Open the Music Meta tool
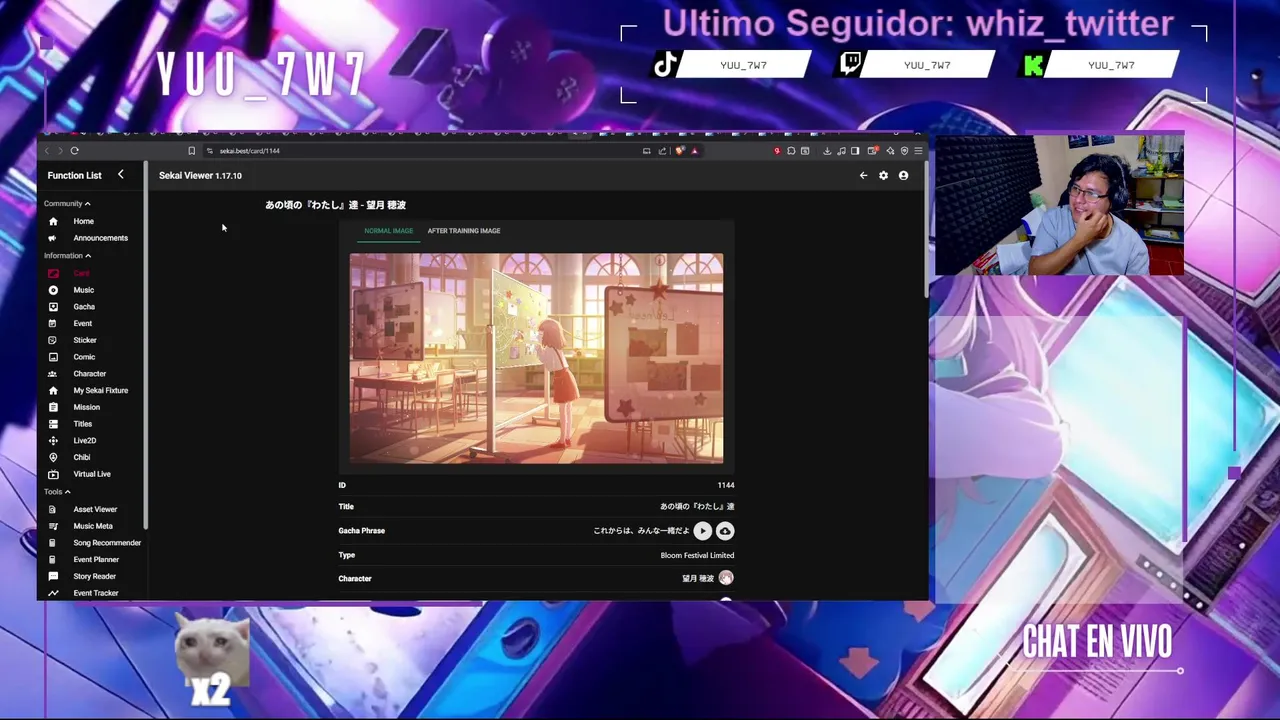Viewport: 1280px width, 720px height. tap(92, 526)
